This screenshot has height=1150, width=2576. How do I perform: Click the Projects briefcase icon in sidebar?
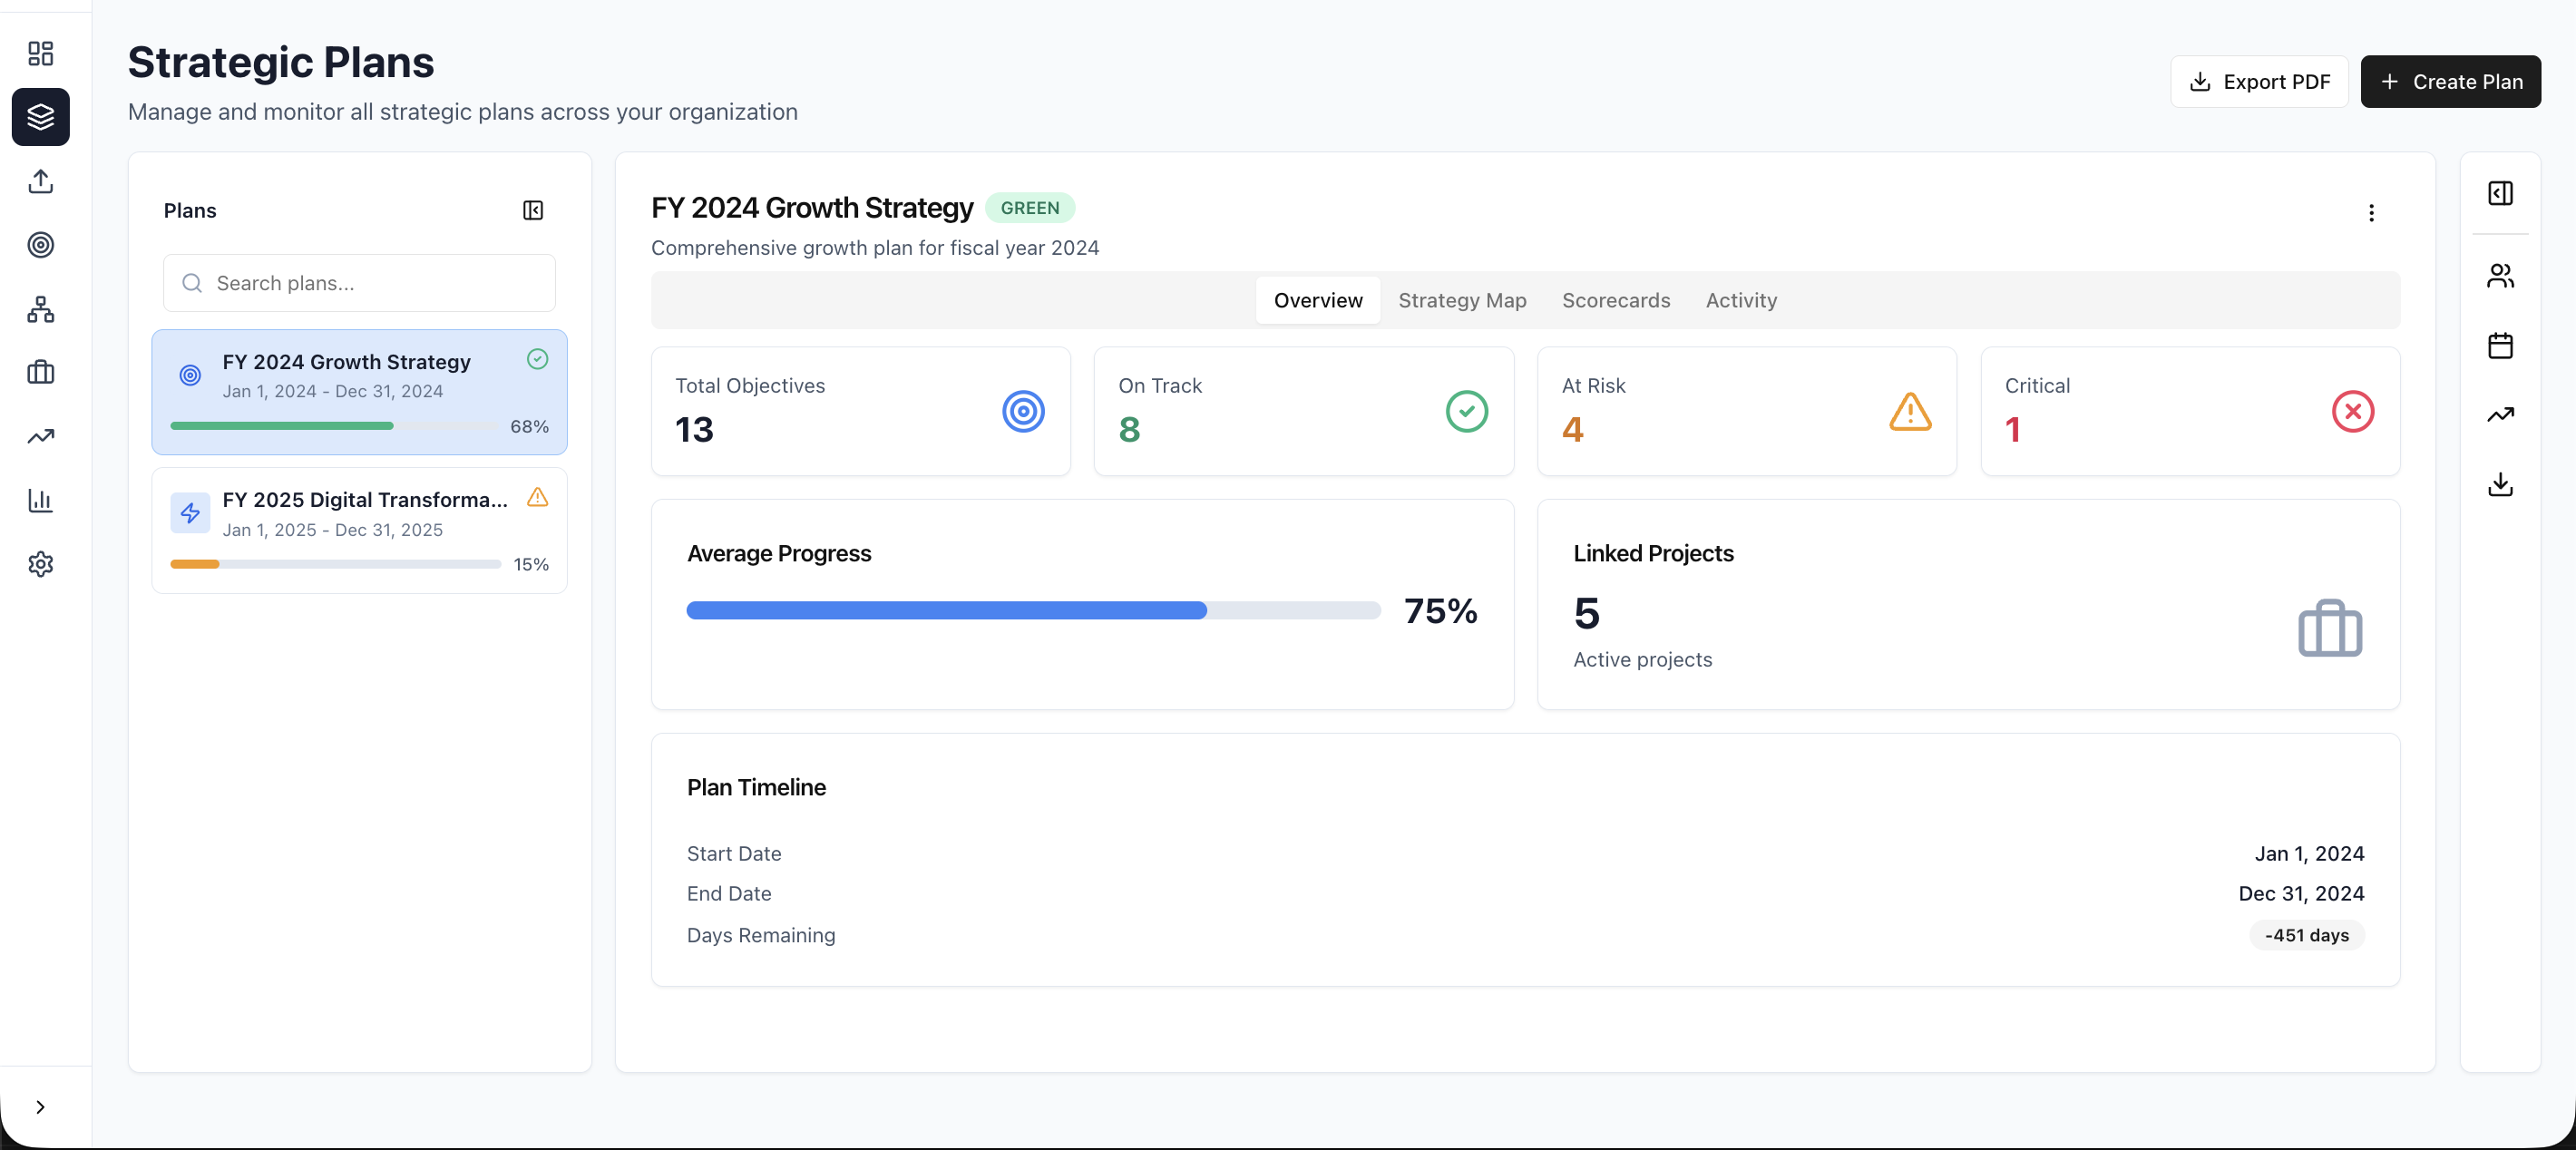(x=41, y=373)
